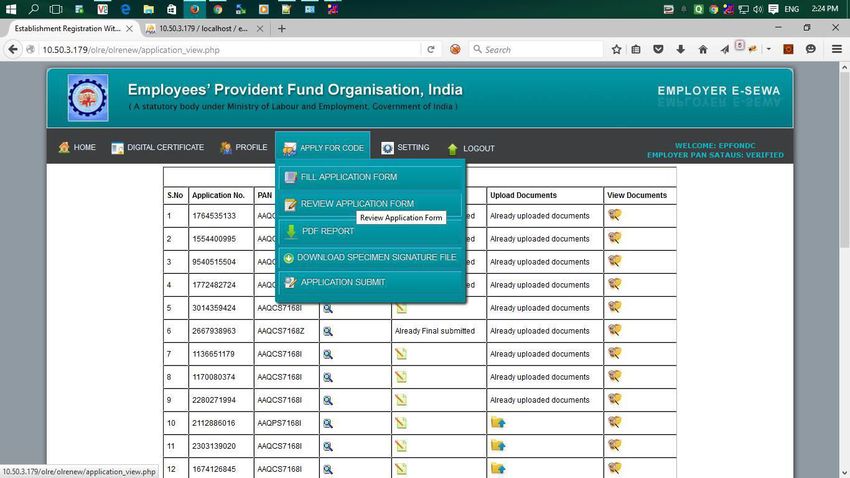The image size is (850, 478).
Task: Select APPLICATION SUBMIT menu entry
Action: click(371, 282)
